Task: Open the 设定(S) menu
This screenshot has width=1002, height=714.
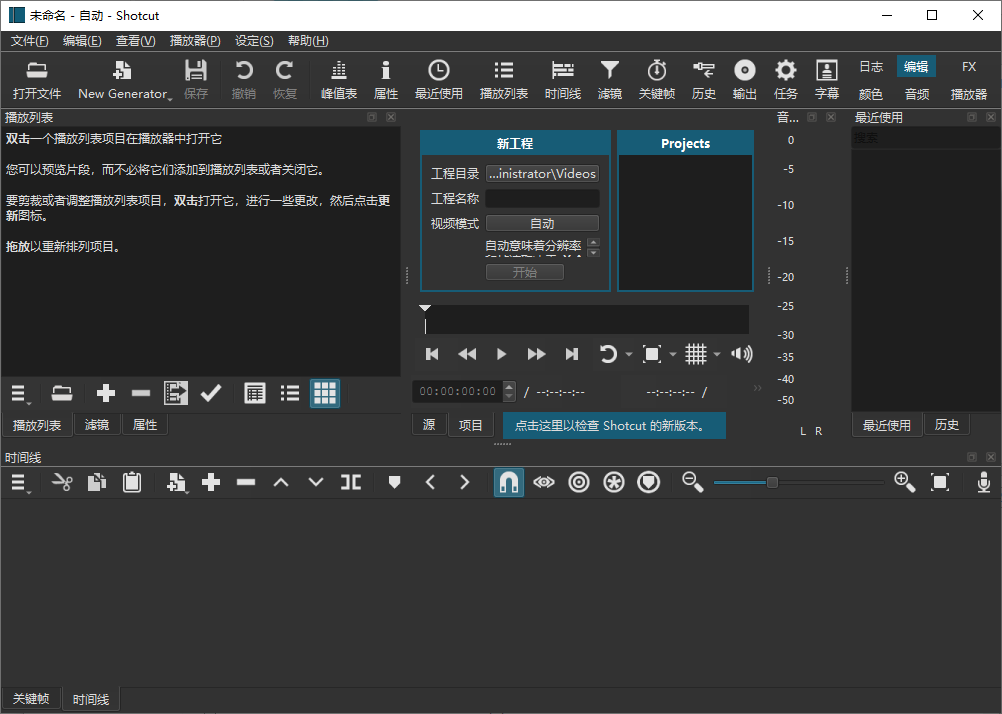Action: coord(254,41)
